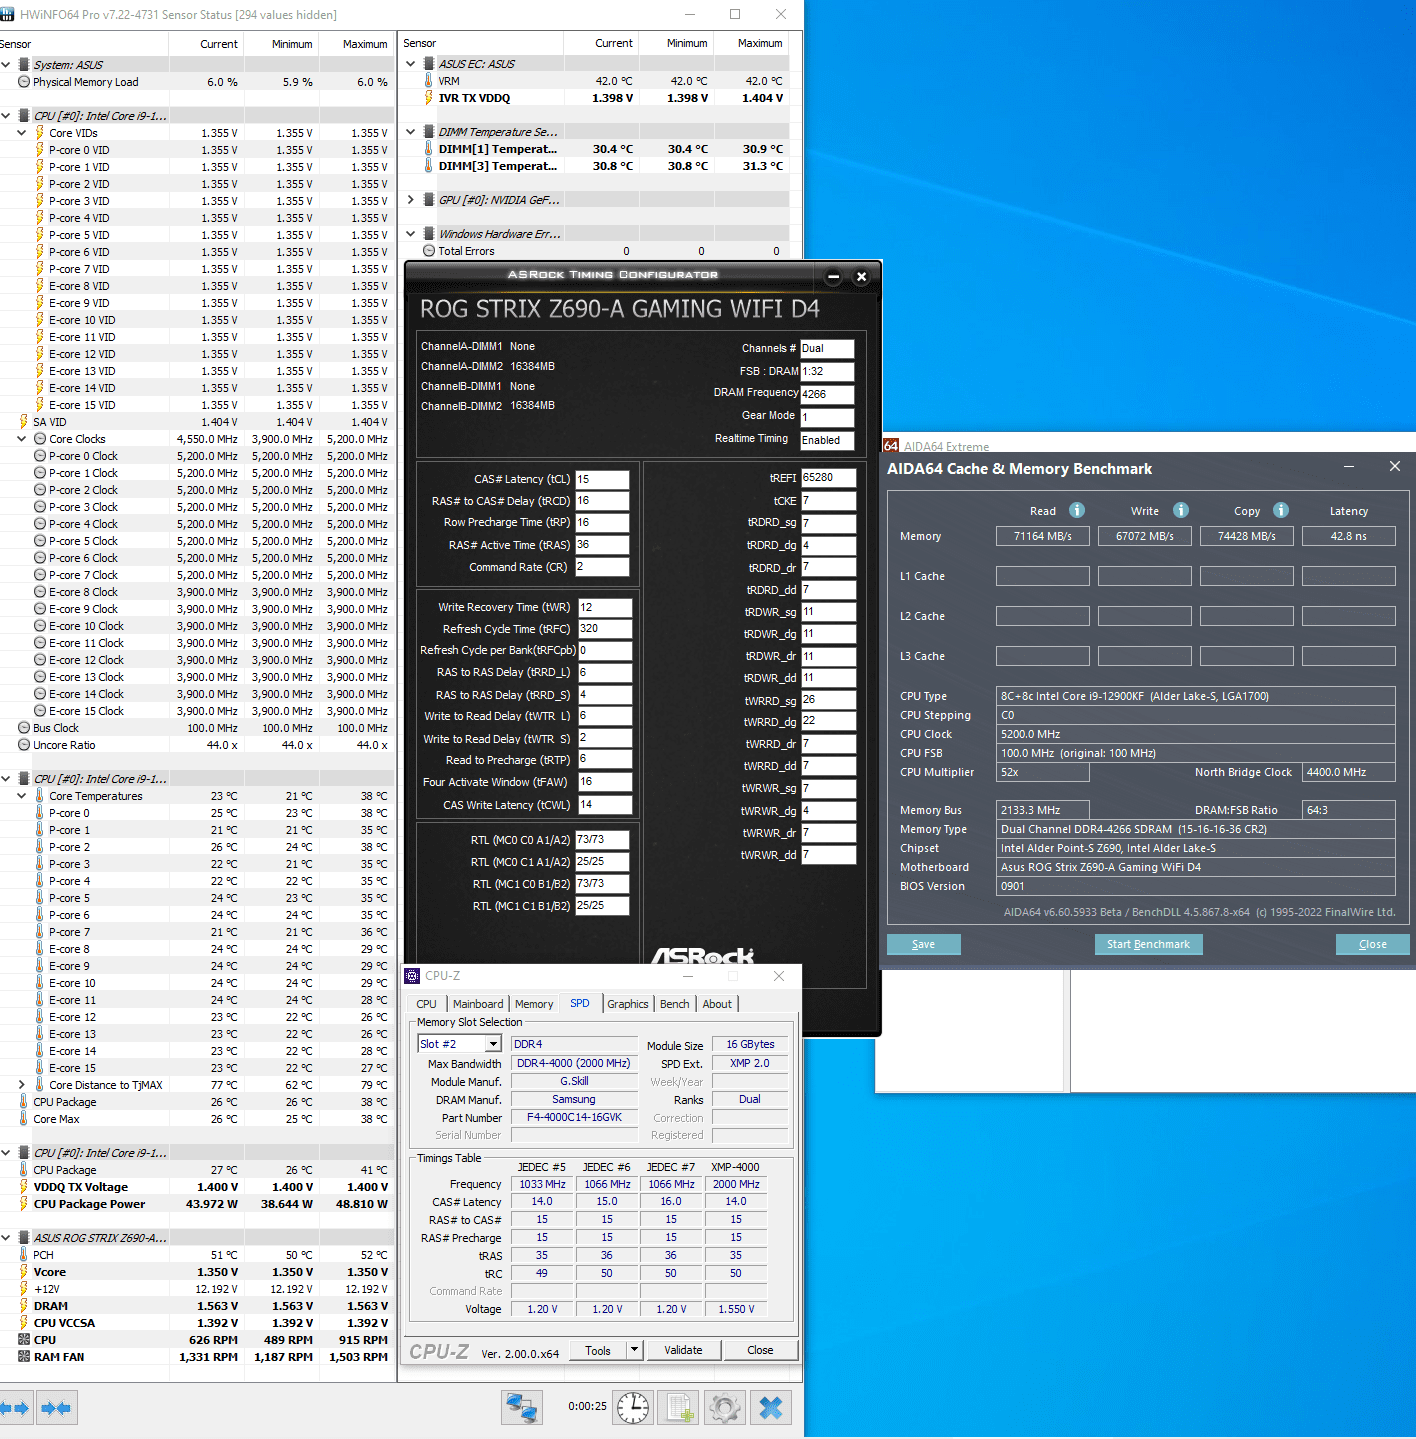Select the Vcore sensor row

coord(196,1272)
